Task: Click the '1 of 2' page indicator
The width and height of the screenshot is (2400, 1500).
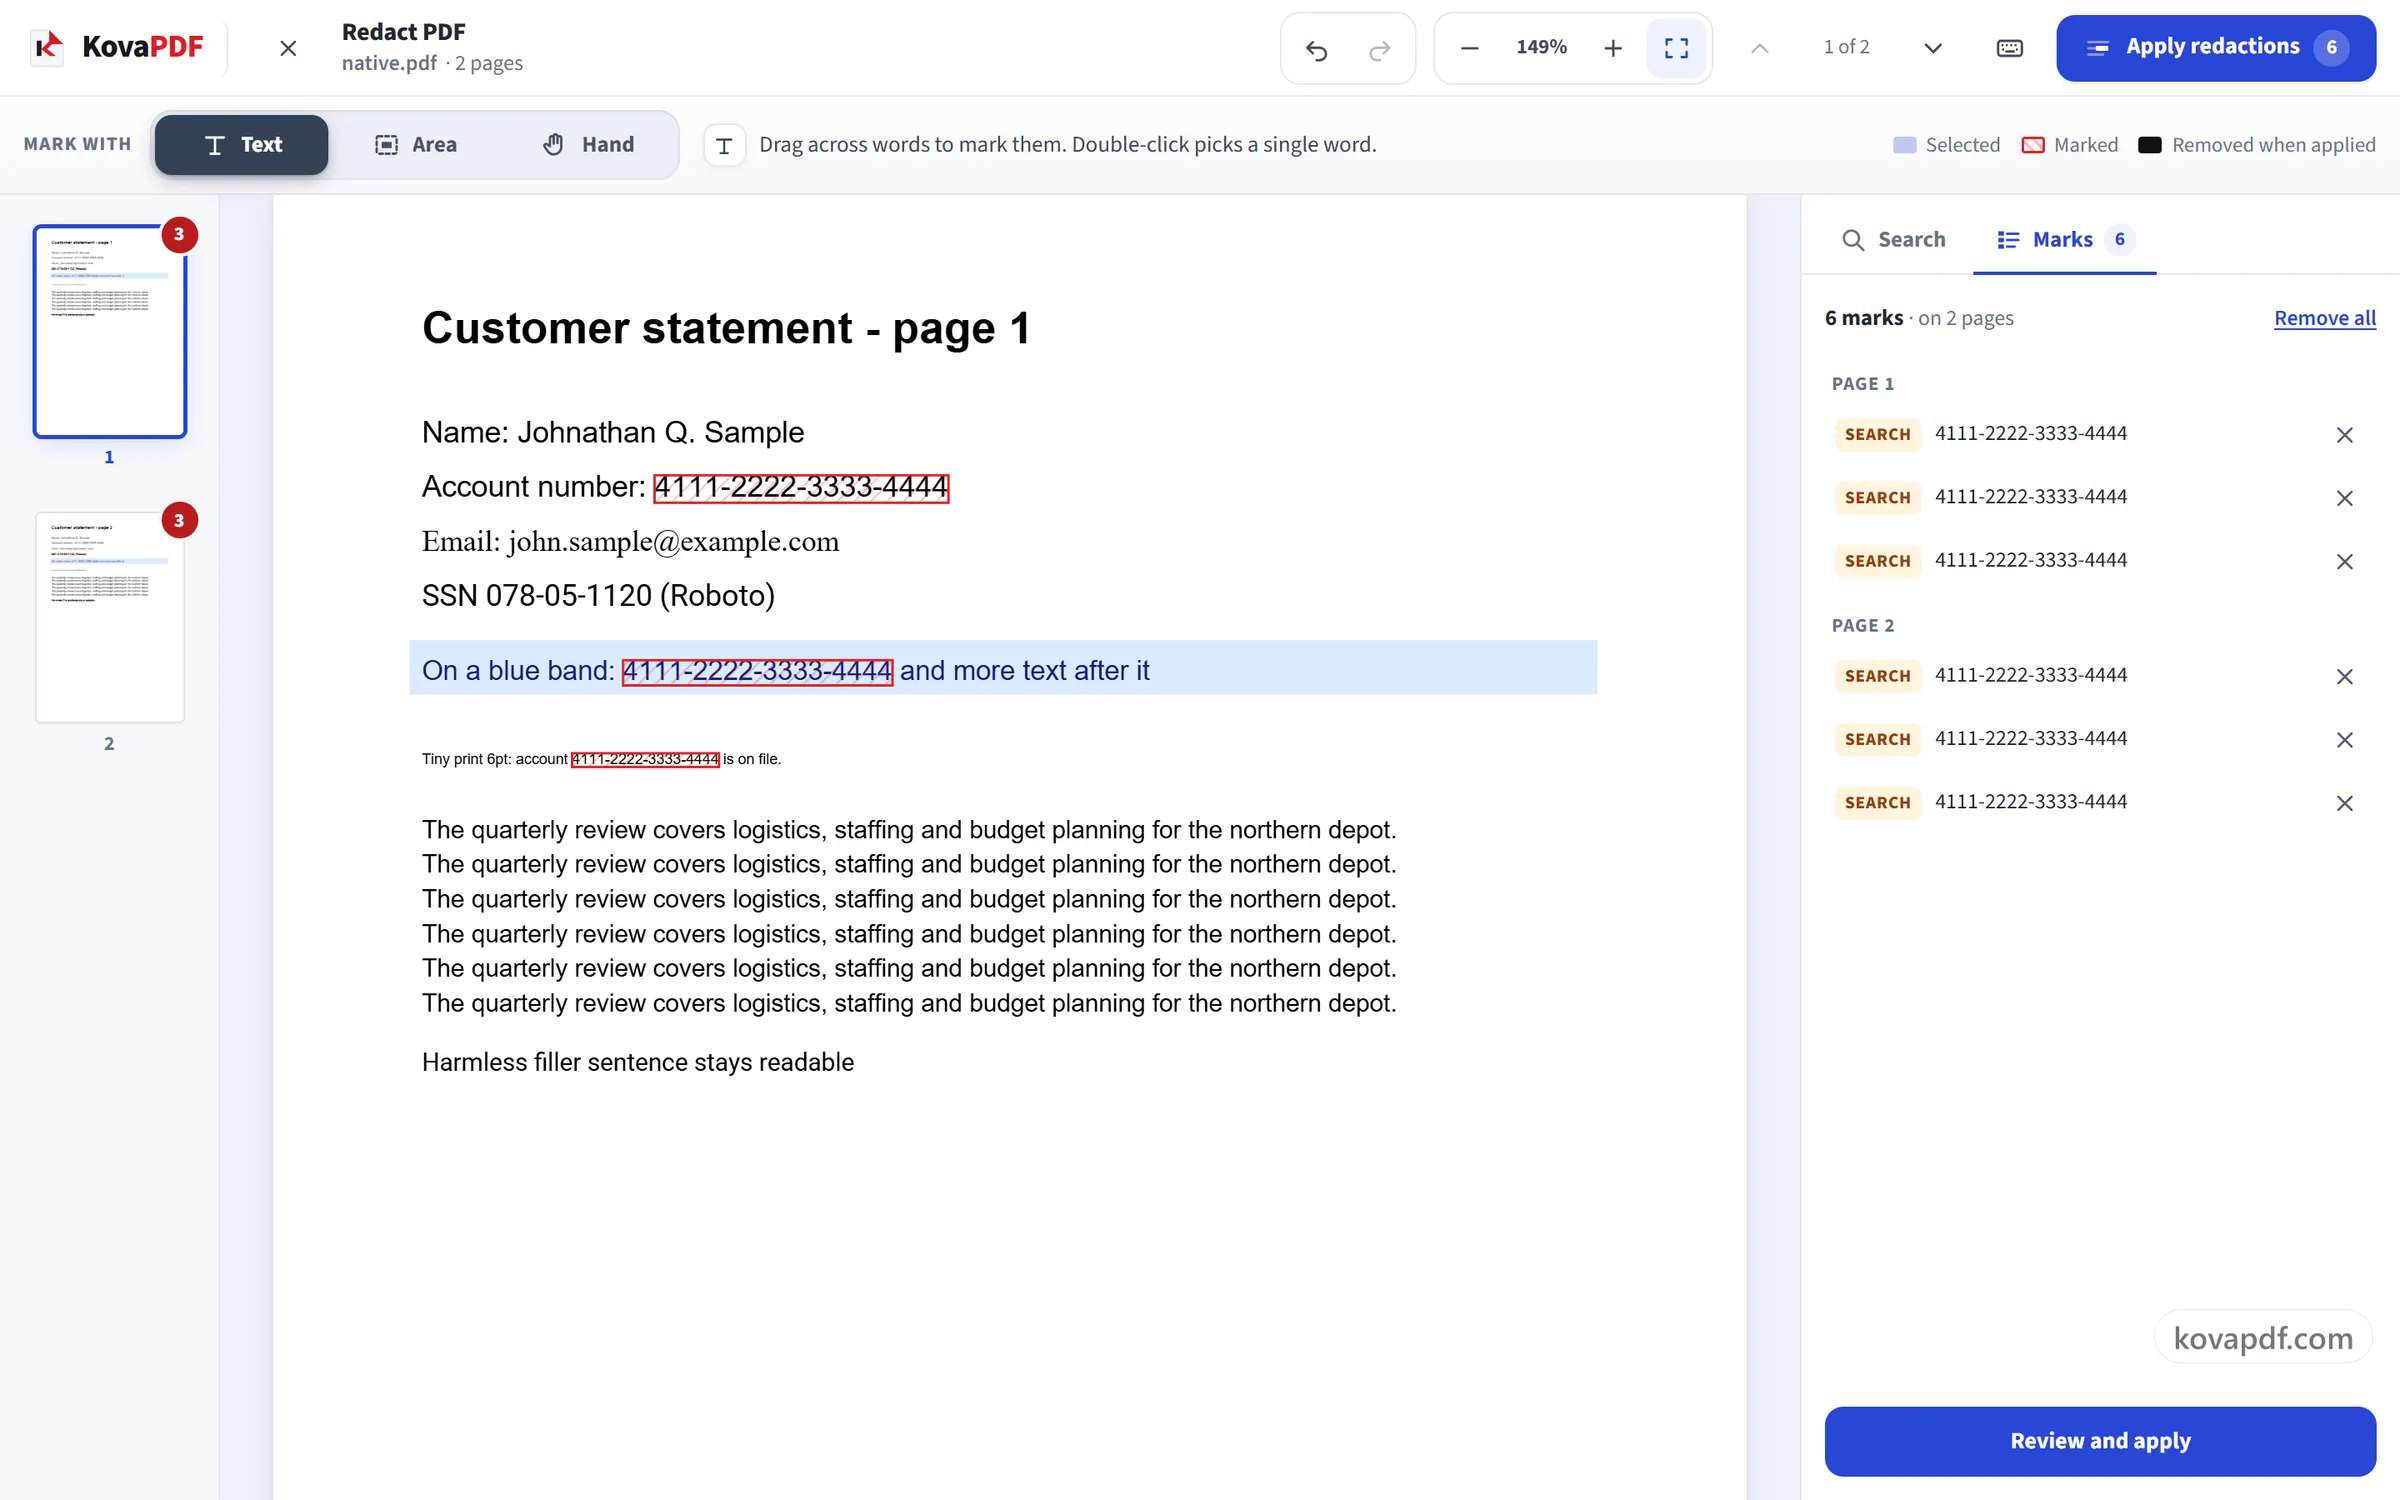Action: coord(1846,47)
